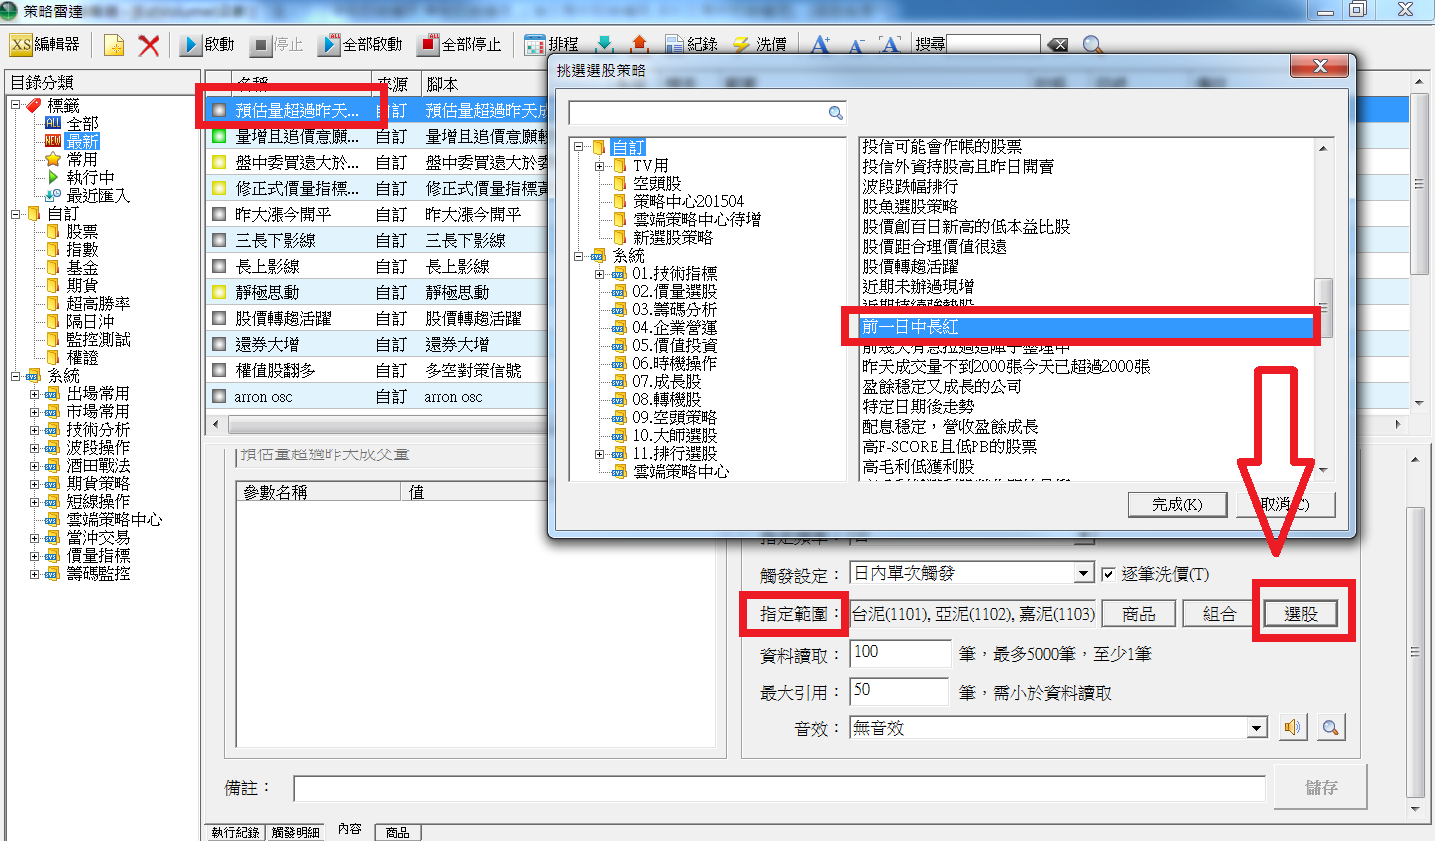Viewport: 1435px width, 841px height.
Task: Open the 排程 schedule calendar icon
Action: (x=535, y=45)
